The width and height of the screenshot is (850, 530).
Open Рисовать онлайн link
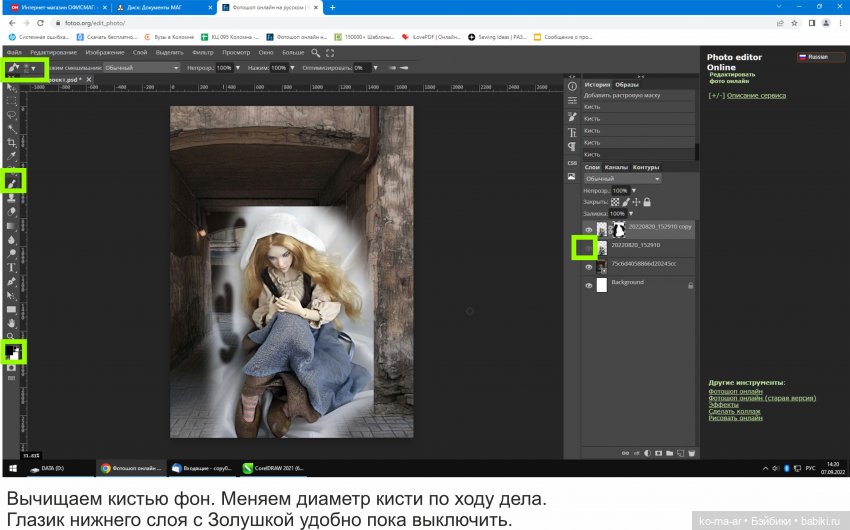click(735, 418)
